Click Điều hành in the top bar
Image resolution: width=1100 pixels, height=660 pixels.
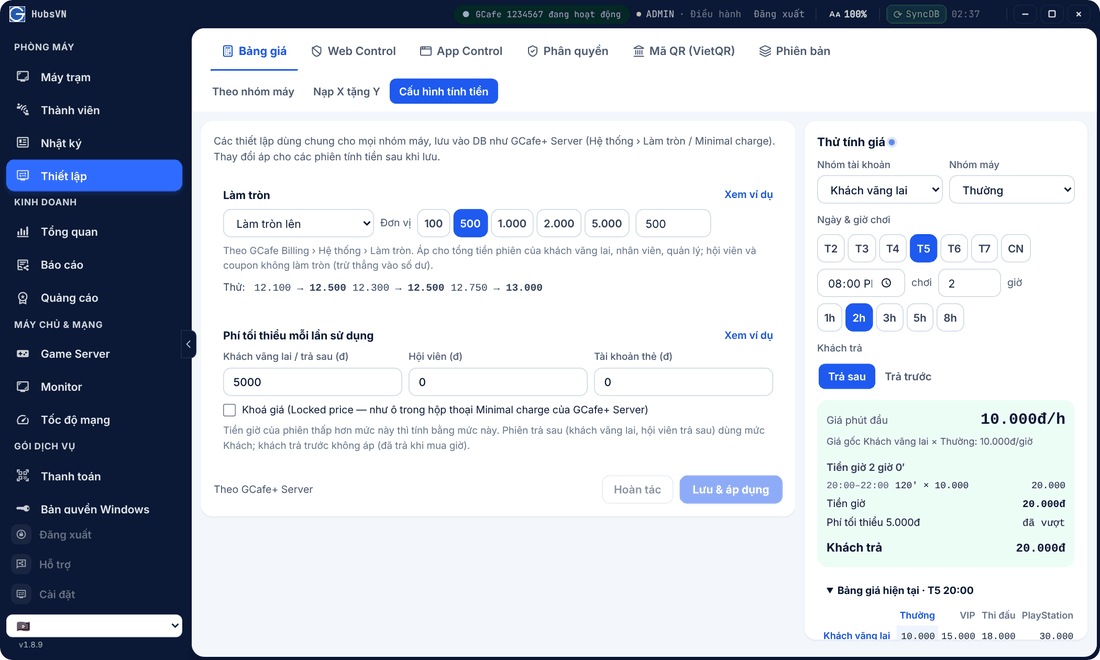click(715, 14)
